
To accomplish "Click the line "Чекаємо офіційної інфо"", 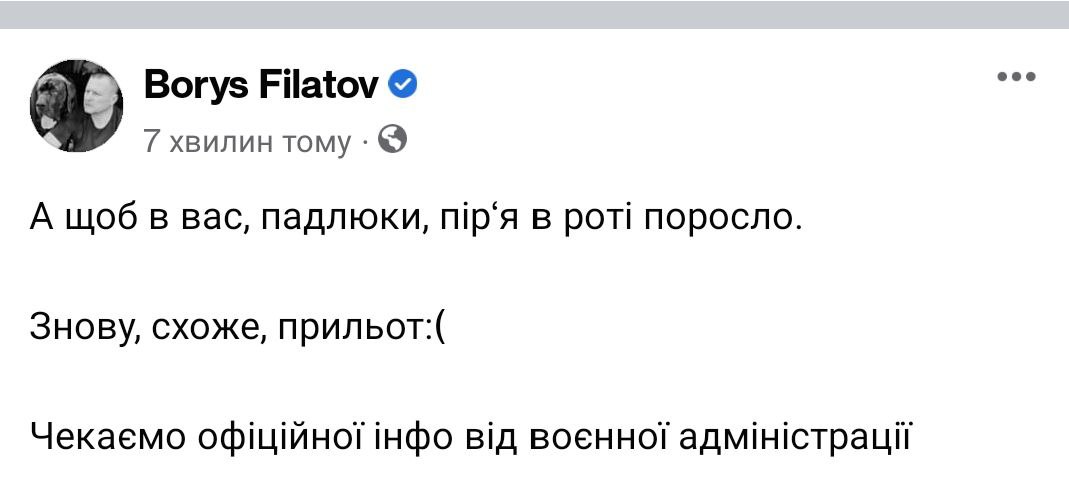I will tap(472, 436).
